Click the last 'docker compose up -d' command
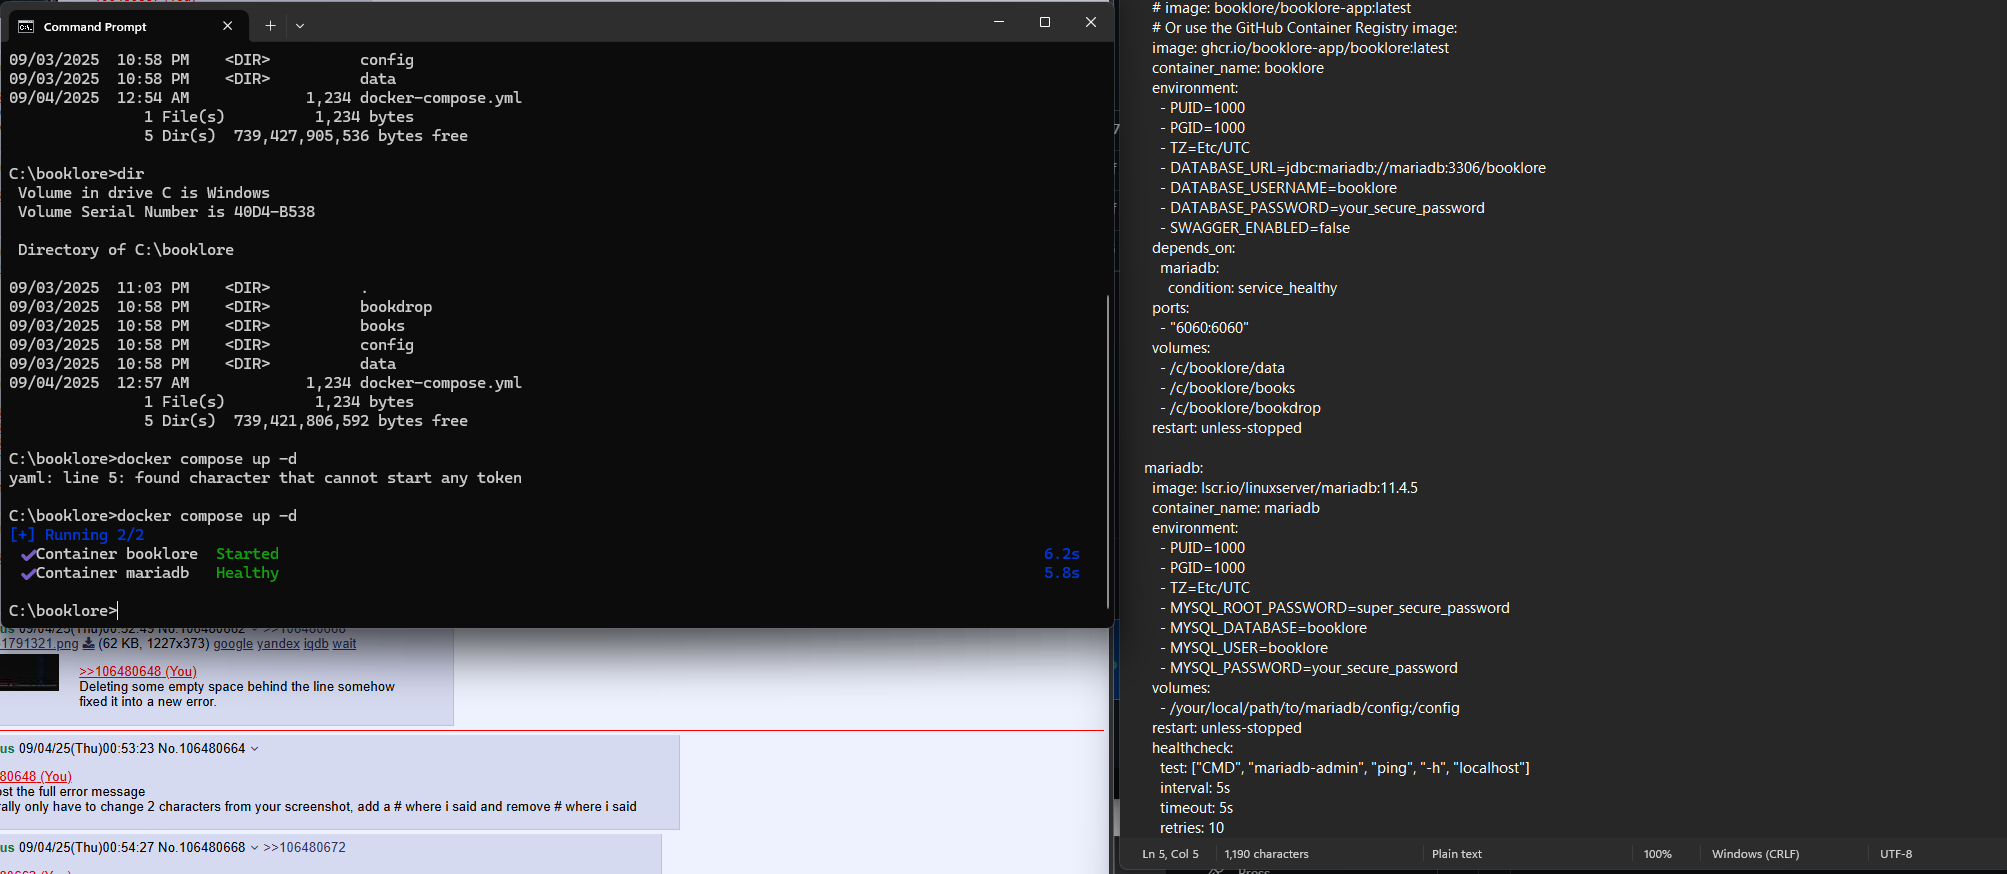 pos(207,516)
